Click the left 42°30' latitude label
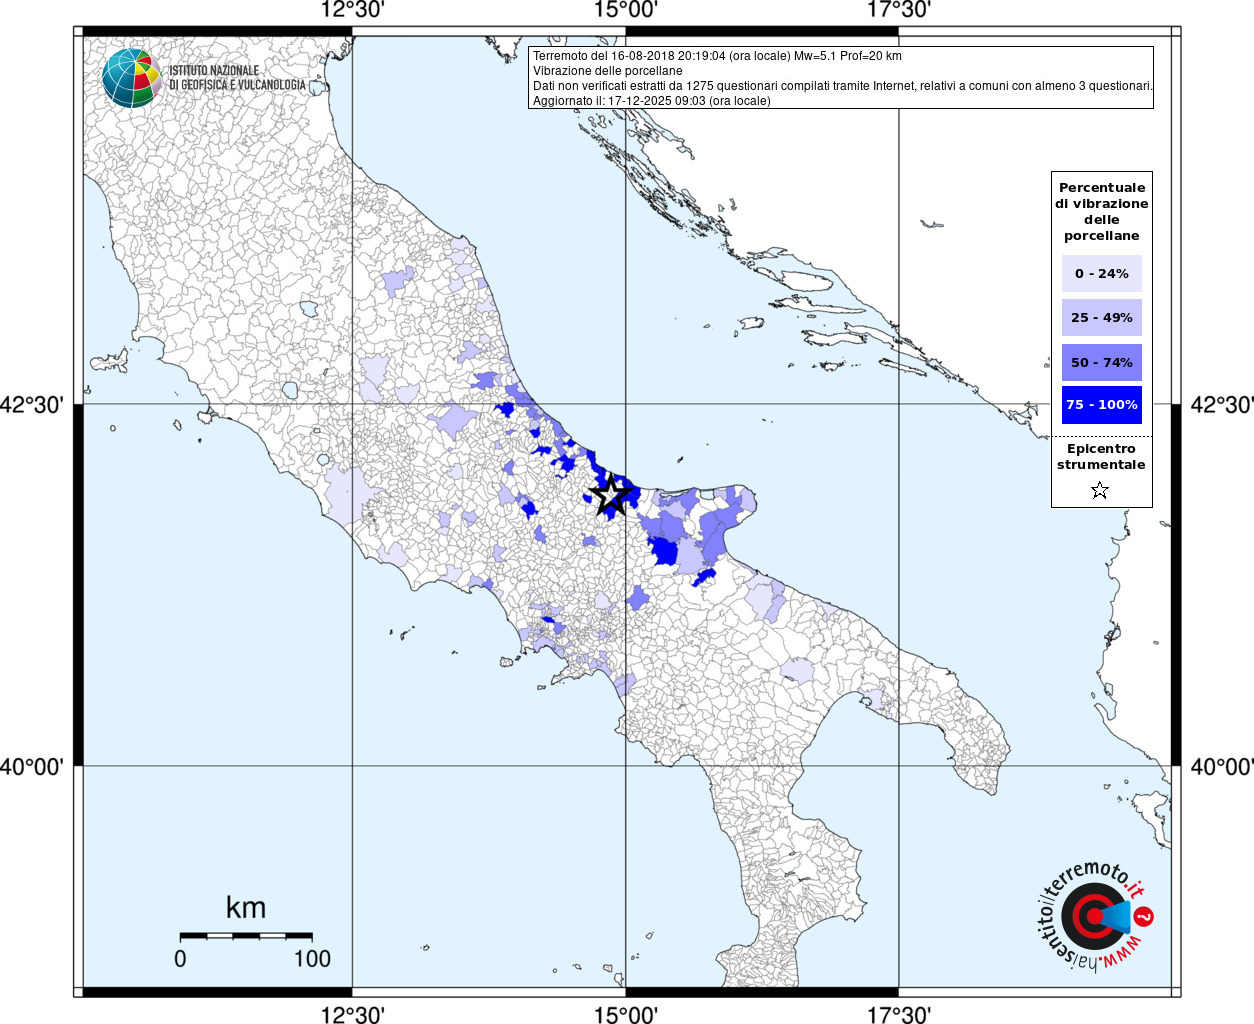The image size is (1254, 1024). (32, 405)
